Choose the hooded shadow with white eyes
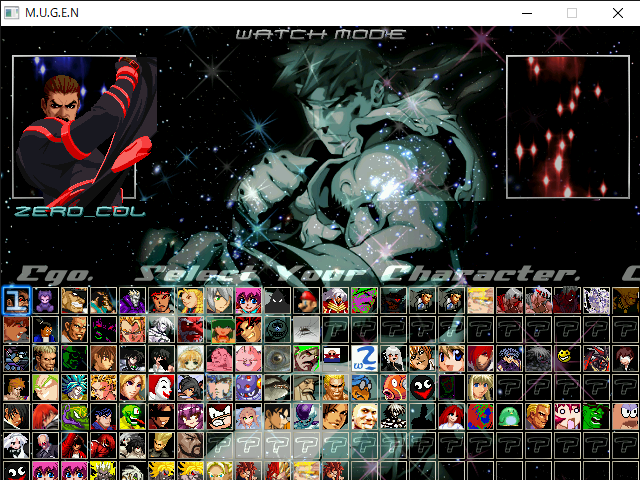This screenshot has height=480, width=640. tap(277, 301)
